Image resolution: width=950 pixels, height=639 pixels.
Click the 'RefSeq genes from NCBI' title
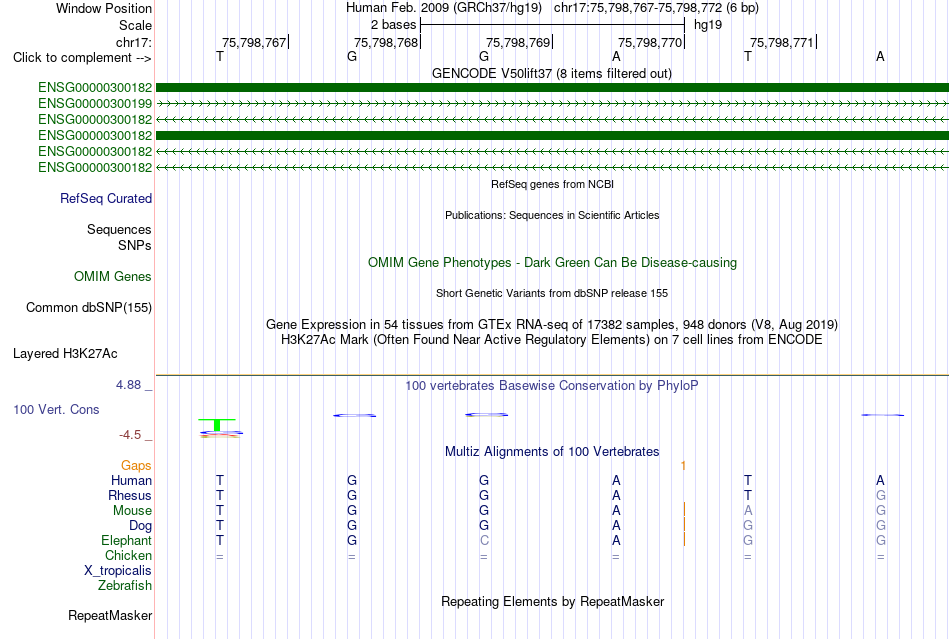[x=553, y=184]
